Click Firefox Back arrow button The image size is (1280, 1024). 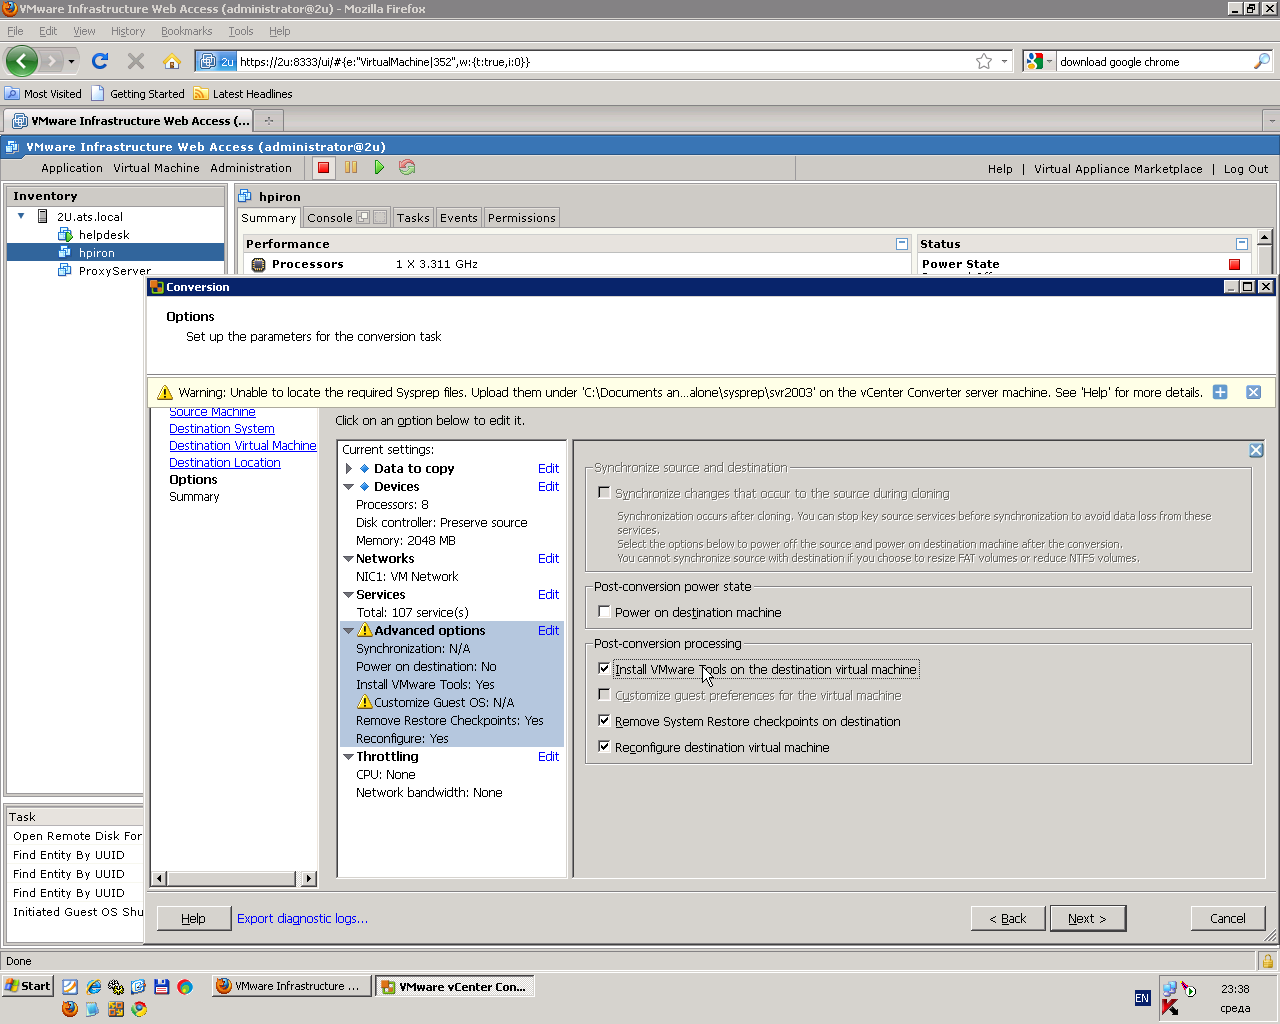click(x=21, y=61)
